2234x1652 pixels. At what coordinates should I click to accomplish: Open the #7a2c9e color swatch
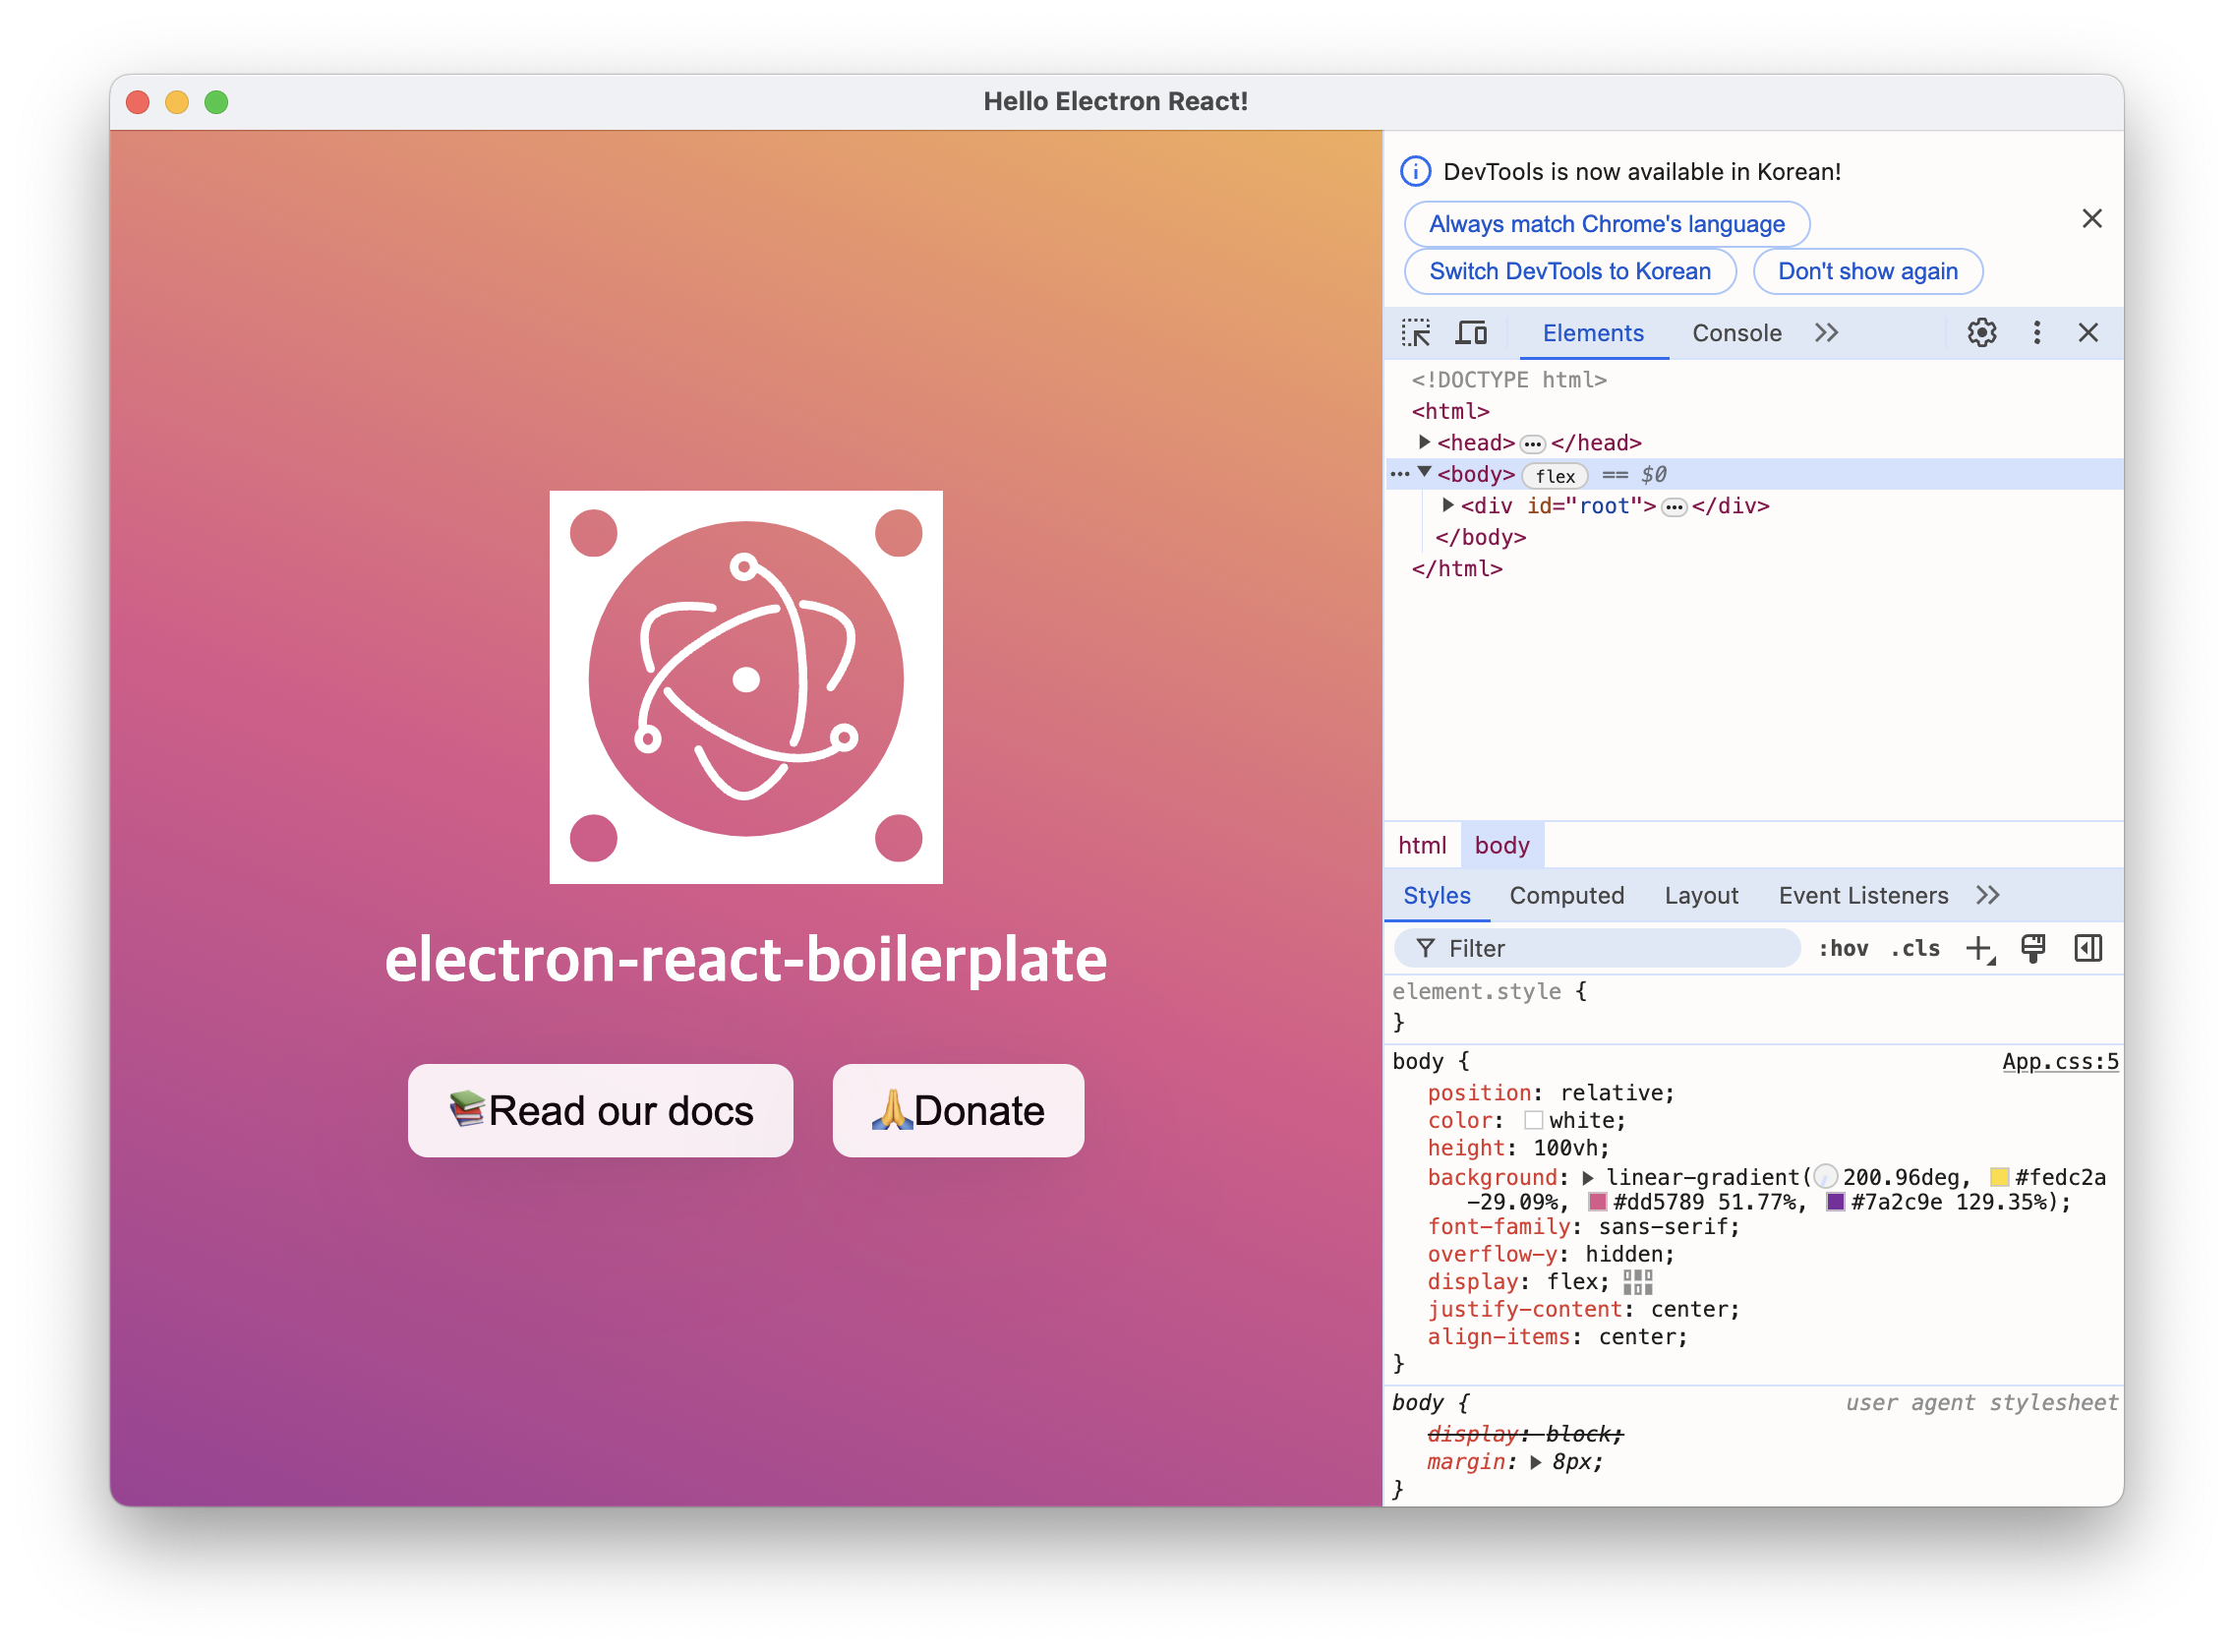1835,1203
